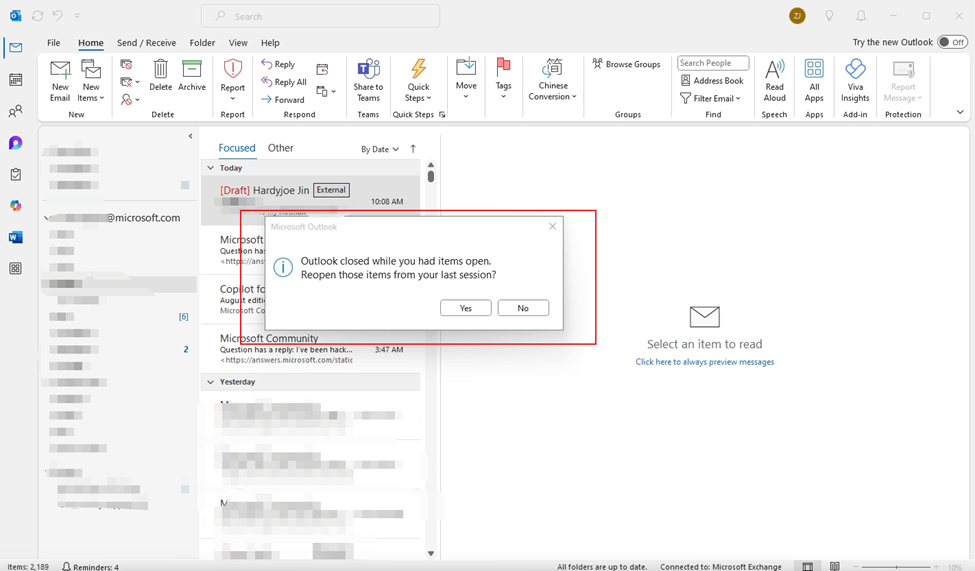
Task: Open Viva Insights add-in
Action: [855, 80]
